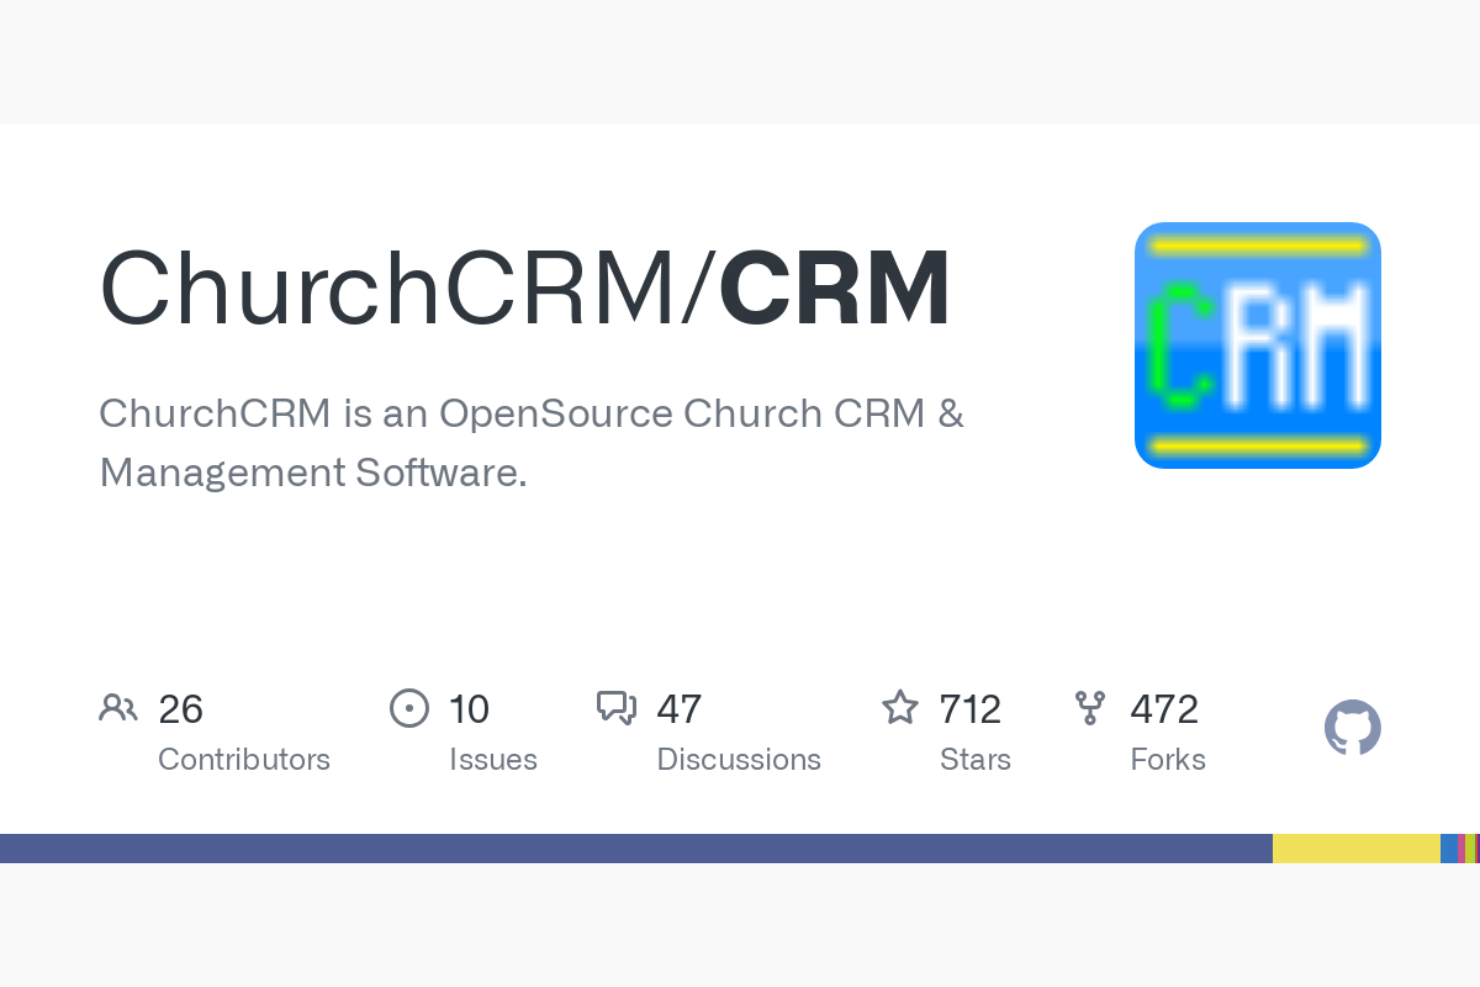Image resolution: width=1480 pixels, height=987 pixels.
Task: Click the '712' stars count
Action: pyautogui.click(x=970, y=709)
